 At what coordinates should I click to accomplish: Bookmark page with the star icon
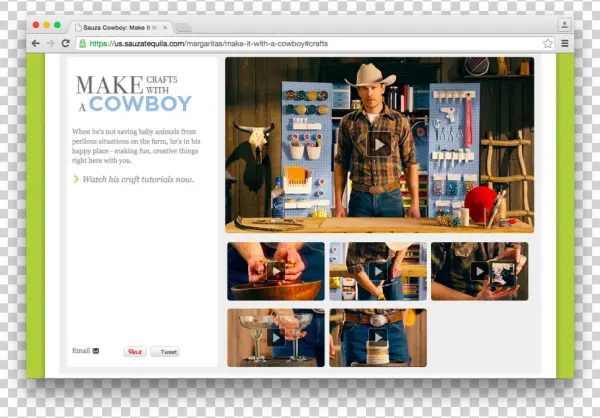pos(548,44)
